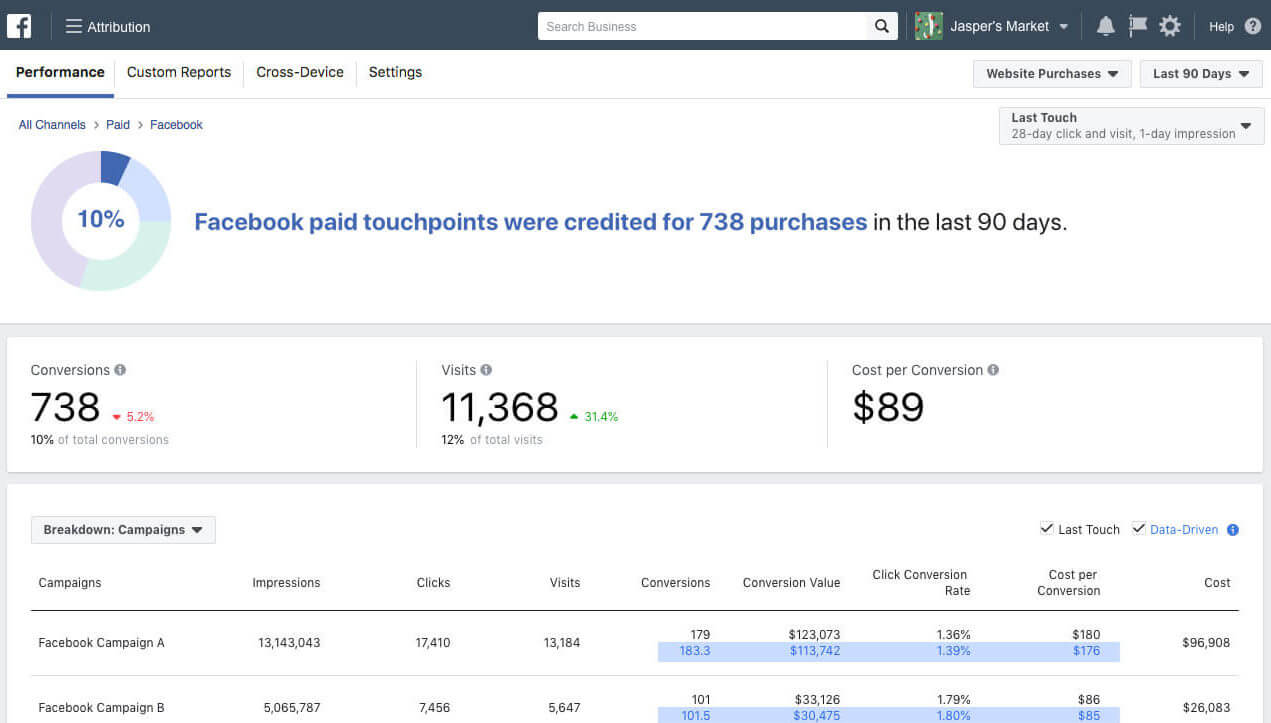Toggle the Data-Driven checkbox
Screen dimensions: 1271x723
tap(1139, 529)
